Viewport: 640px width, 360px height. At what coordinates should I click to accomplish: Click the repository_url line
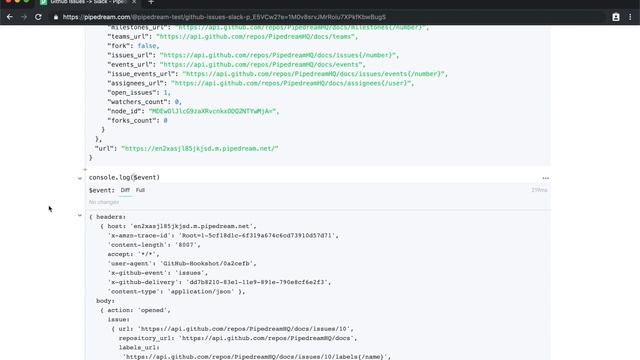click(238, 338)
